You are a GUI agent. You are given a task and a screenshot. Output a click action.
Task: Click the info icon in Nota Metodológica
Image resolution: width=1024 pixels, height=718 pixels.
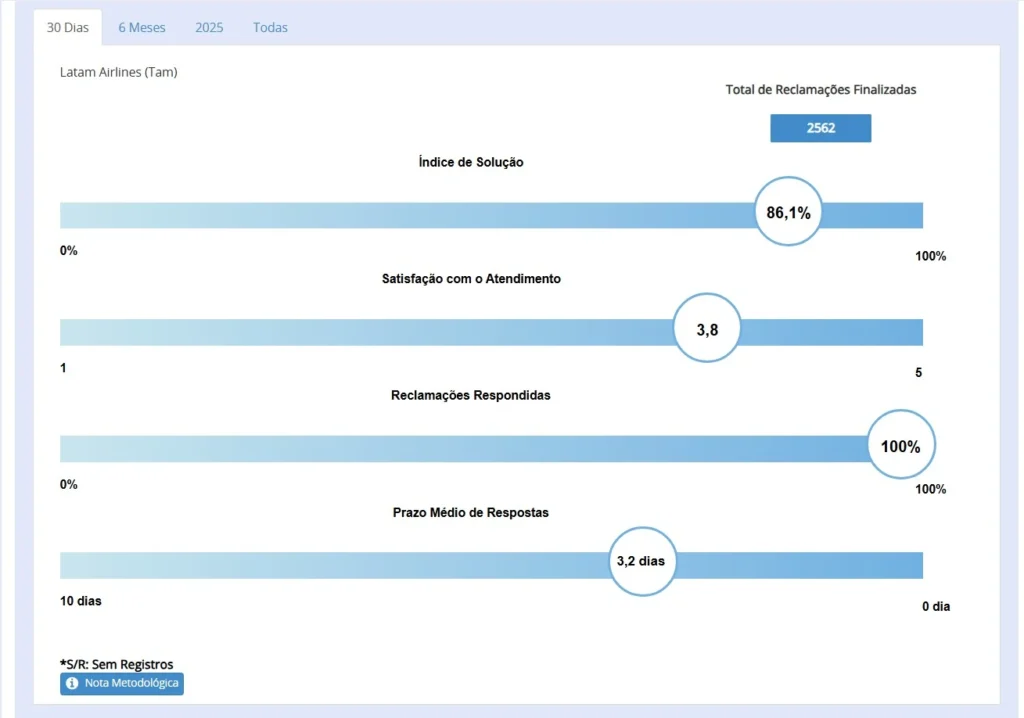pyautogui.click(x=72, y=683)
